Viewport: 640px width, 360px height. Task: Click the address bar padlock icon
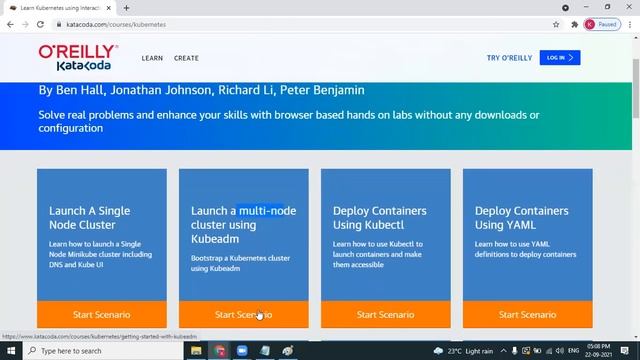click(x=59, y=24)
